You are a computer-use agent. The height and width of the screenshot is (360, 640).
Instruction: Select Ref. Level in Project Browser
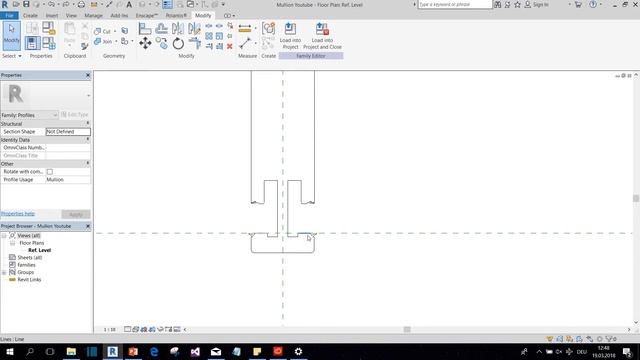(40, 250)
